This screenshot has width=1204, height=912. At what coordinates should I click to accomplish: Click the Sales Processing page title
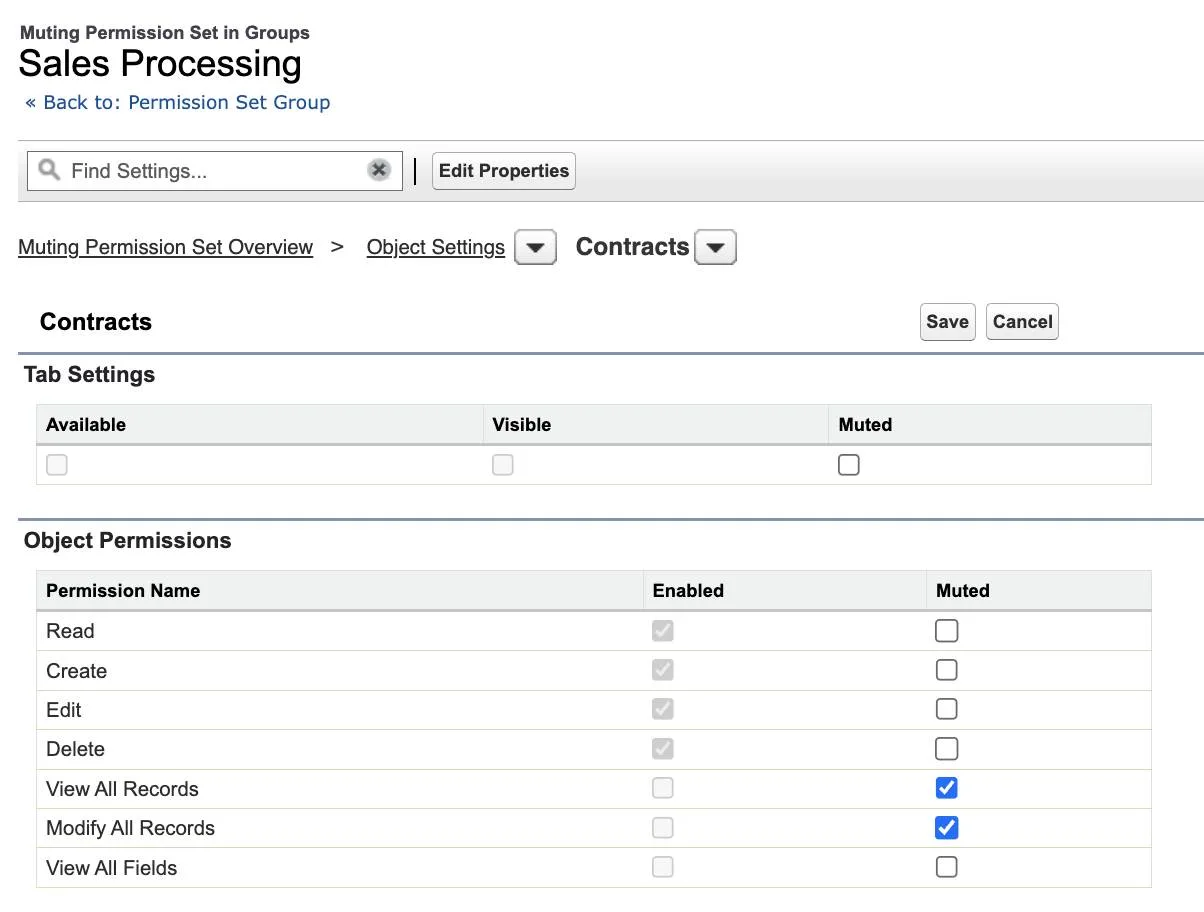[160, 63]
